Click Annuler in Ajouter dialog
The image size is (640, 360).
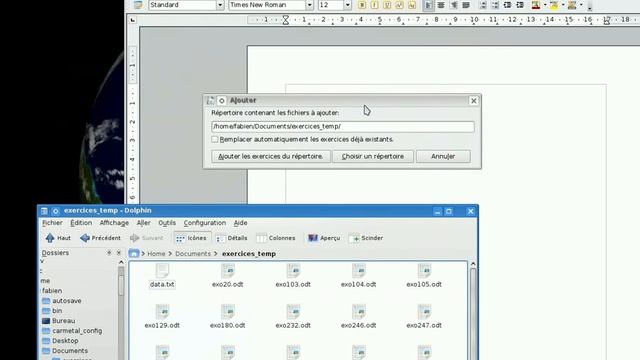[443, 156]
